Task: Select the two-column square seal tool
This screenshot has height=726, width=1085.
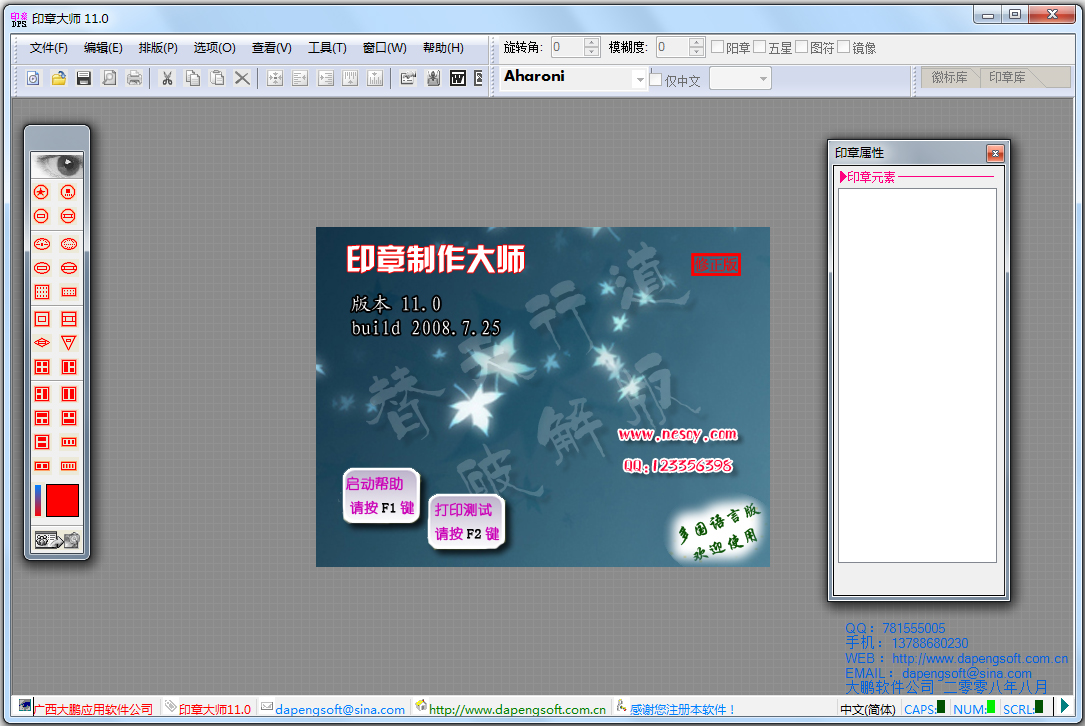Action: click(x=69, y=394)
